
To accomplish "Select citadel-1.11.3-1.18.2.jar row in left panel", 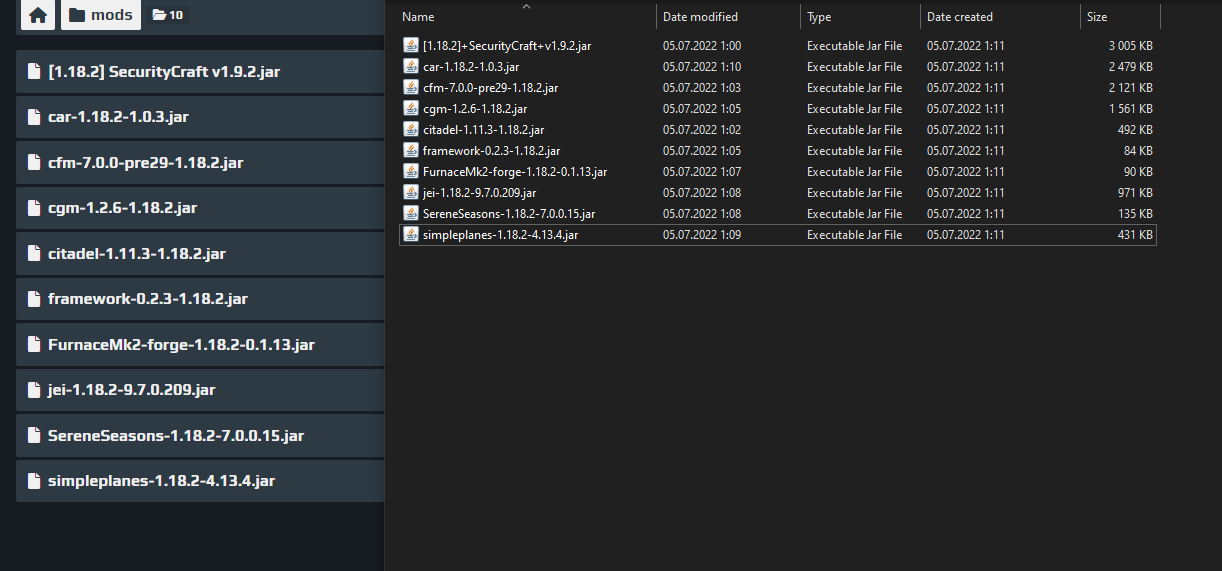I will (x=200, y=254).
